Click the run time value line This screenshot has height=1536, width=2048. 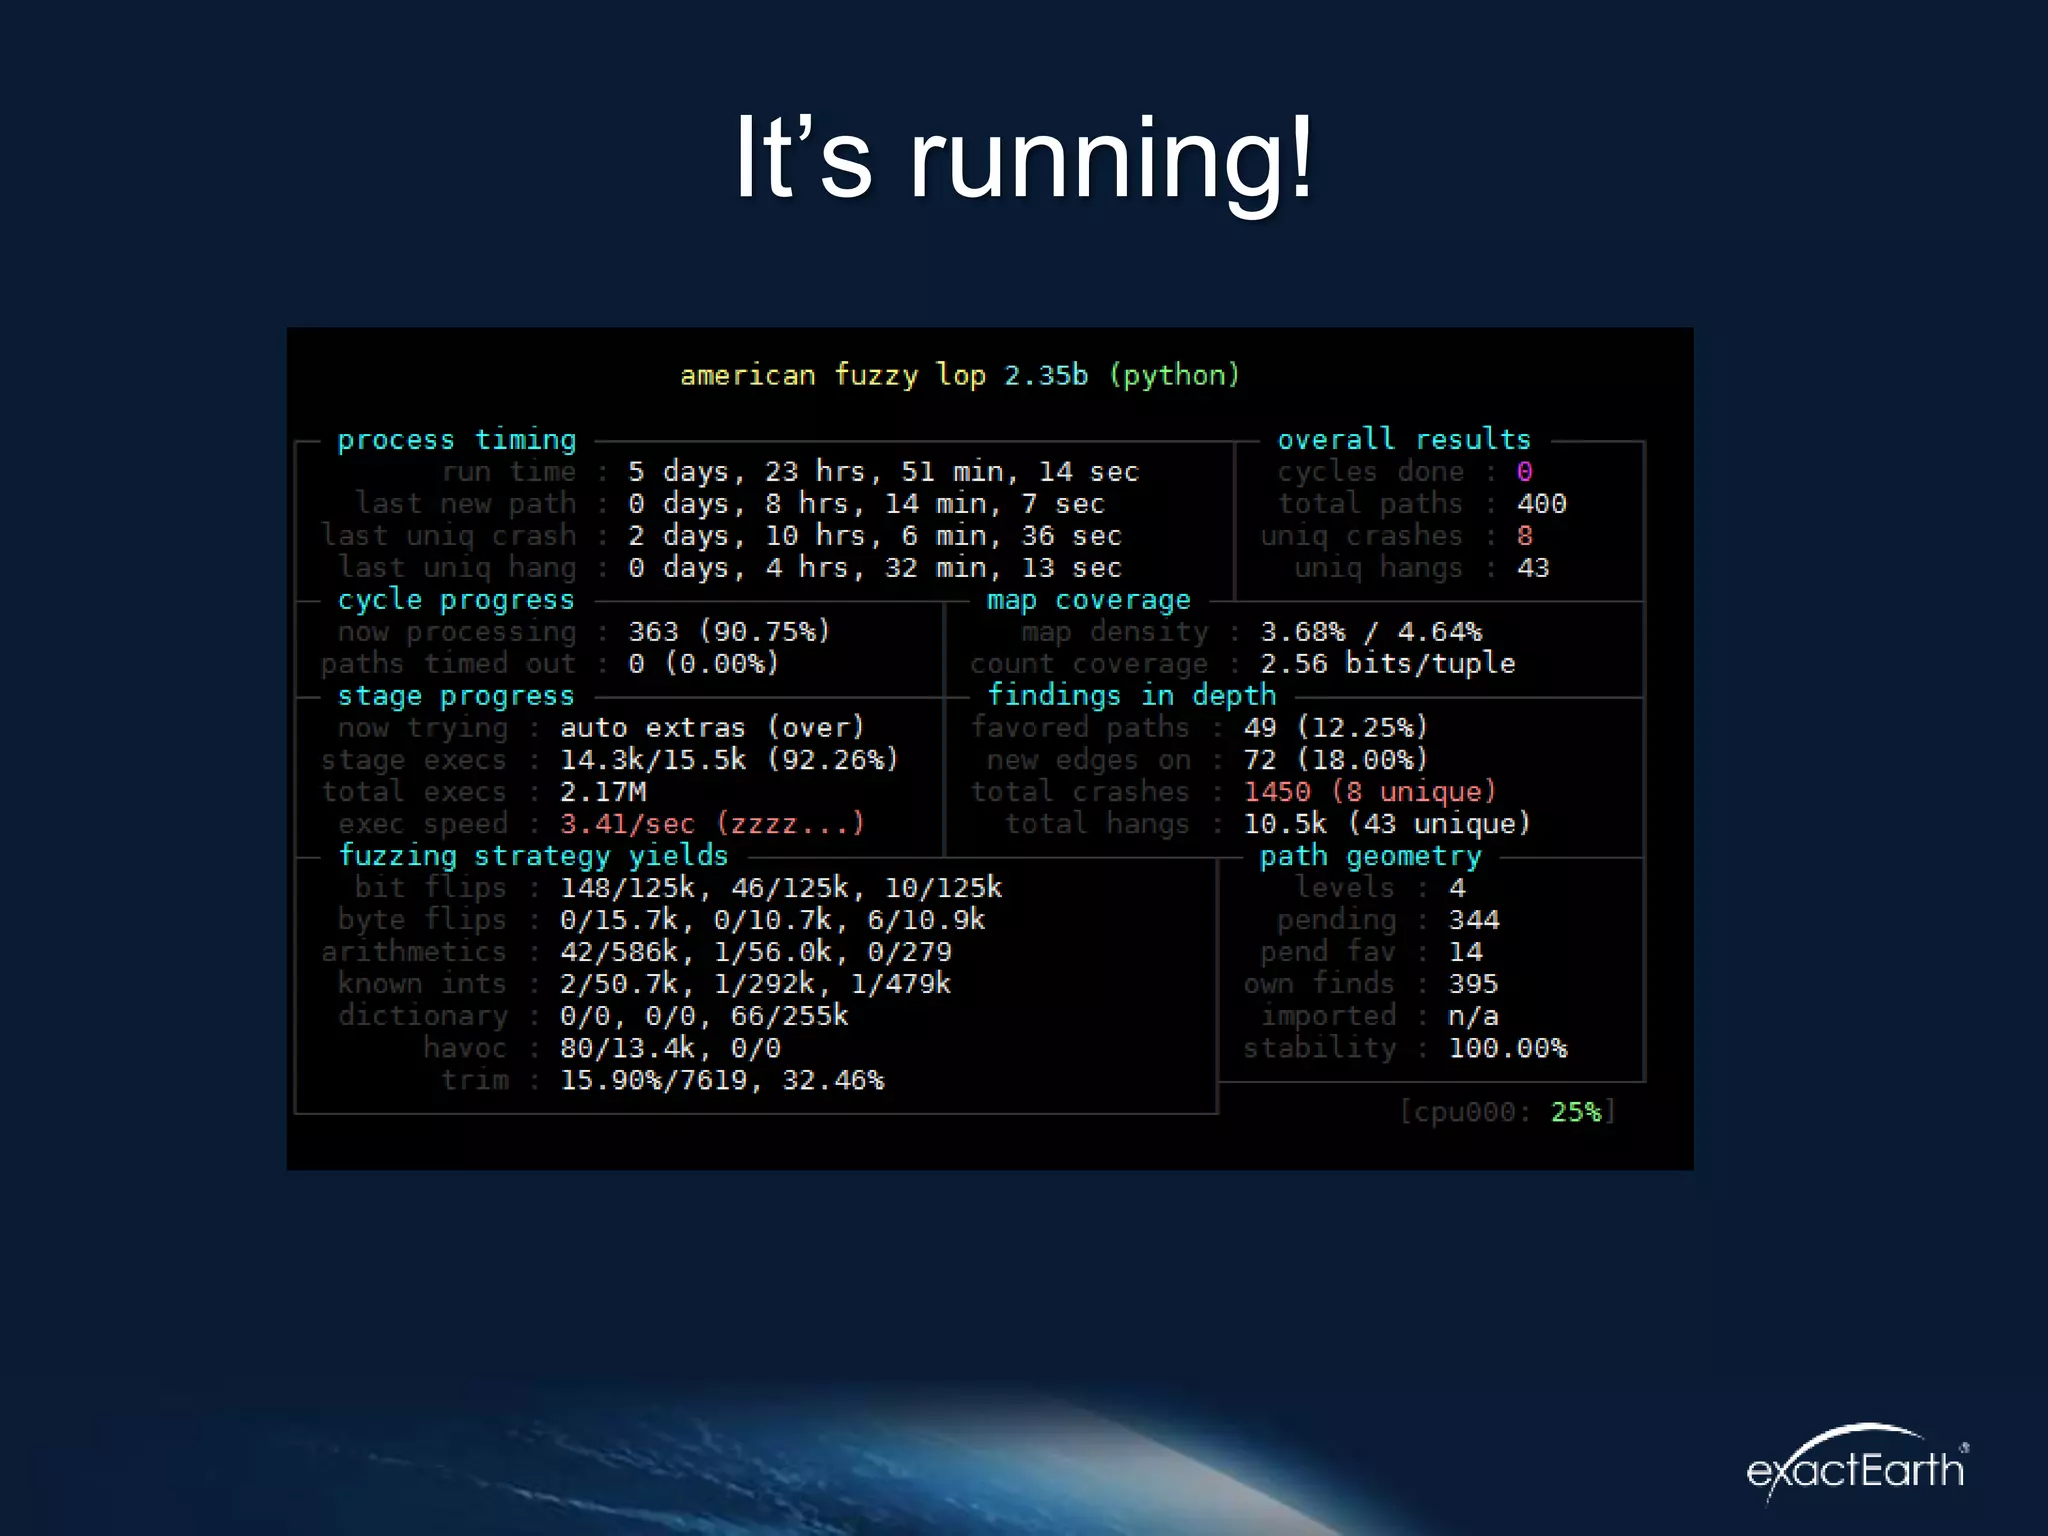882,471
